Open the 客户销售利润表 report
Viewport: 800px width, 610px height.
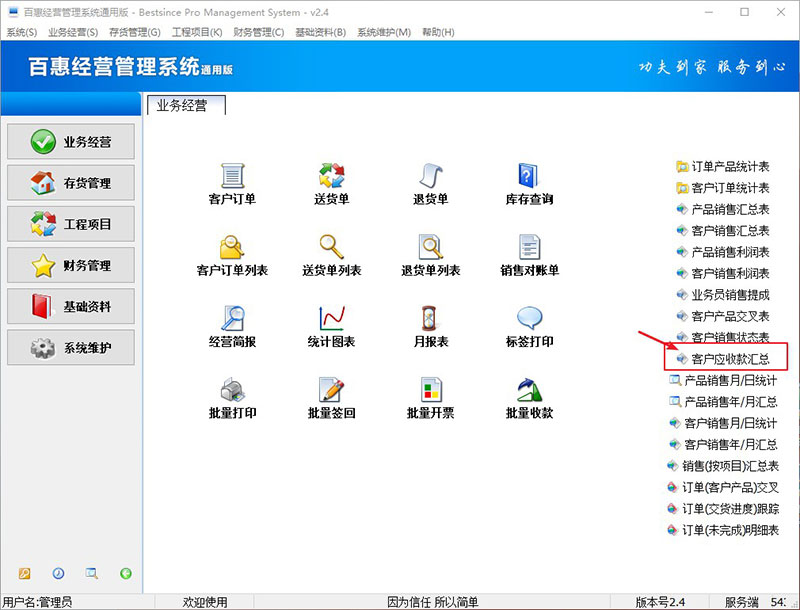[722, 273]
